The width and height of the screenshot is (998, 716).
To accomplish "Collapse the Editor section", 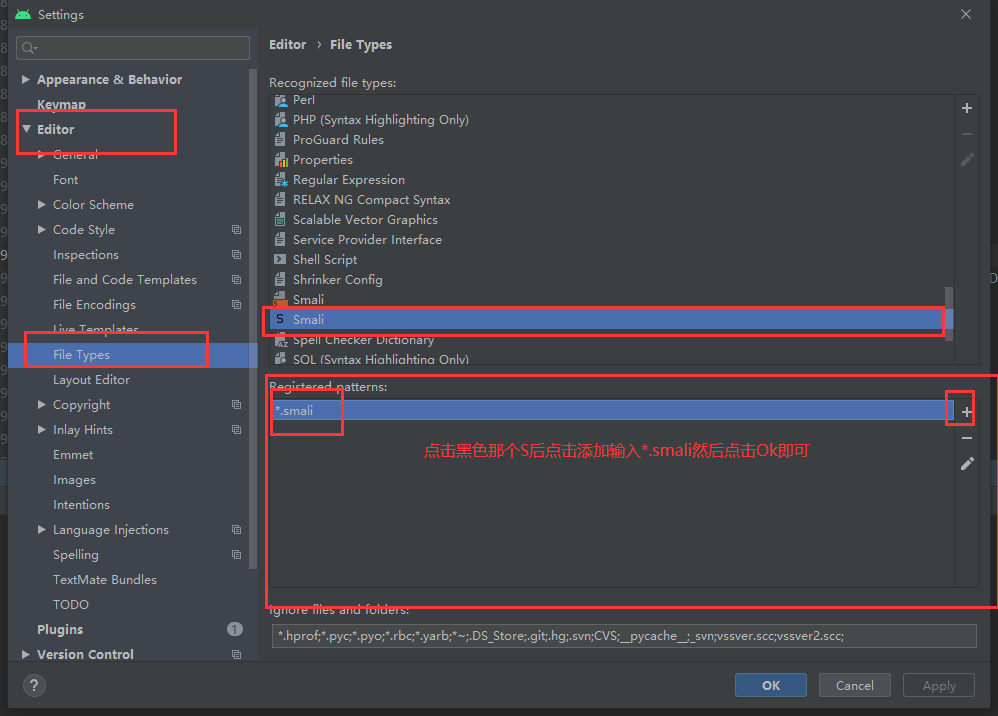I will pos(26,129).
